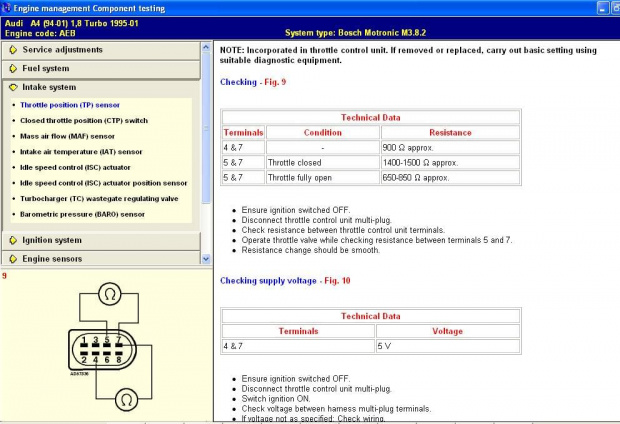This screenshot has height=424, width=620.
Task: Open Turbocharger (TC) wastegate regulating valve
Action: point(99,199)
